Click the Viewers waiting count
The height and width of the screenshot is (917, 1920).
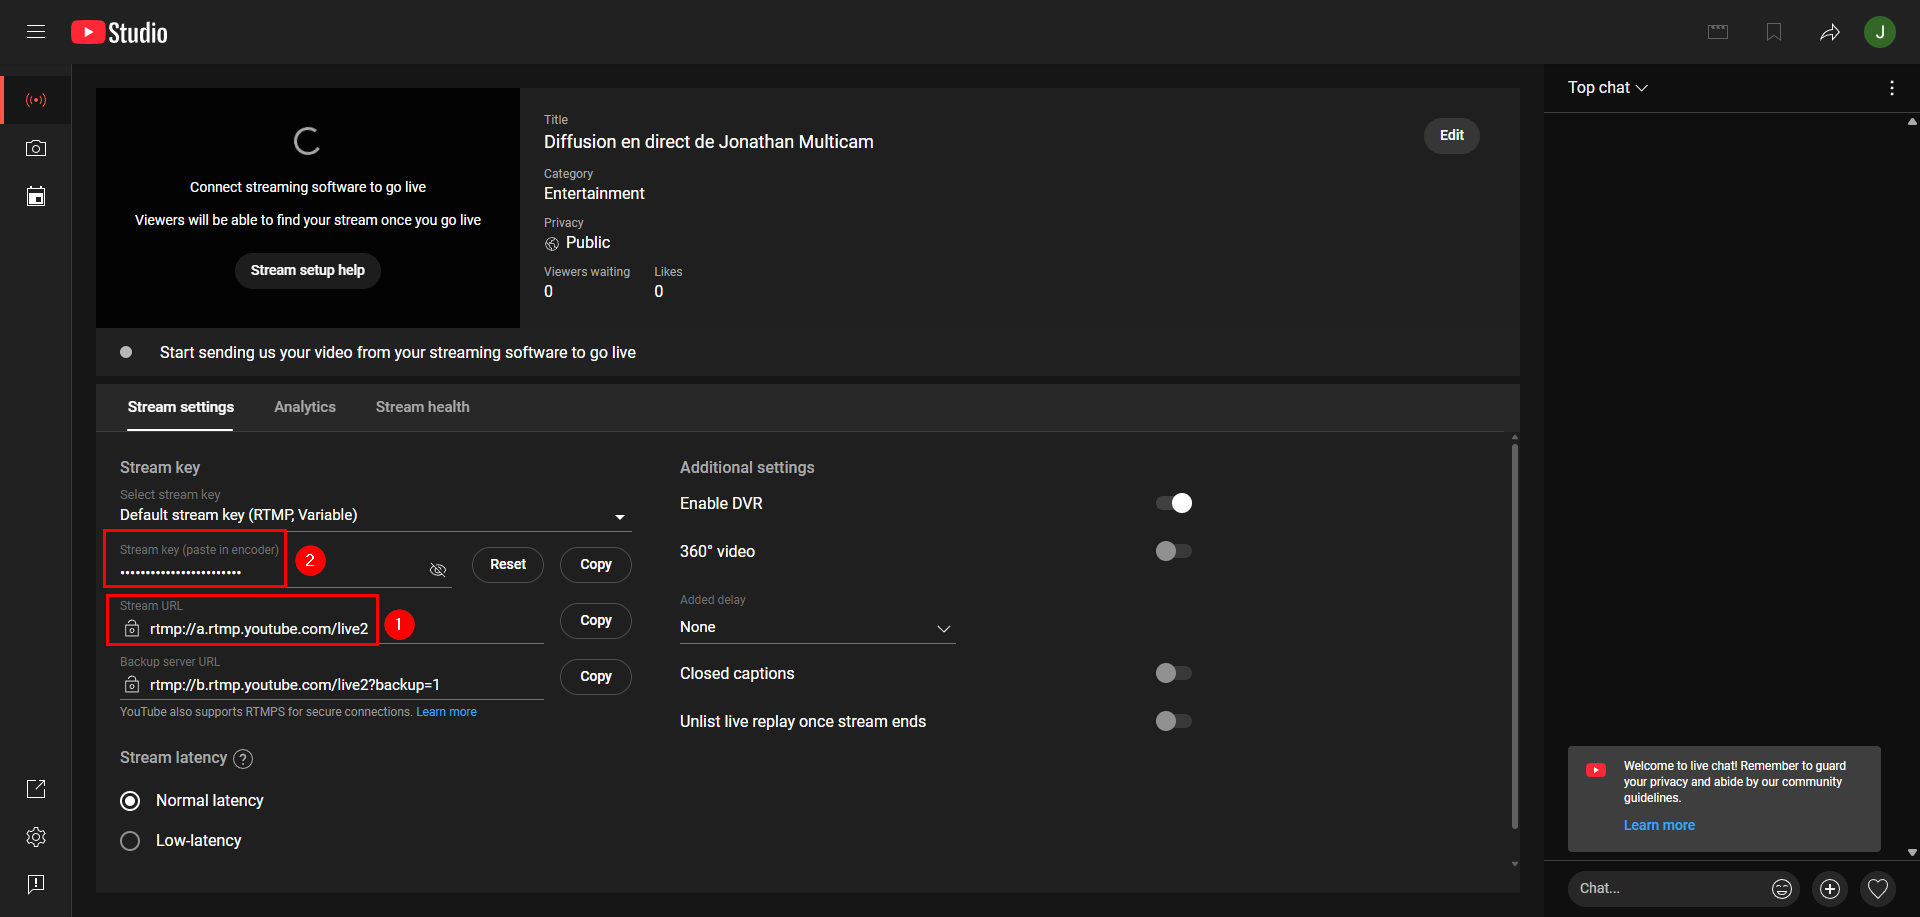click(x=548, y=292)
